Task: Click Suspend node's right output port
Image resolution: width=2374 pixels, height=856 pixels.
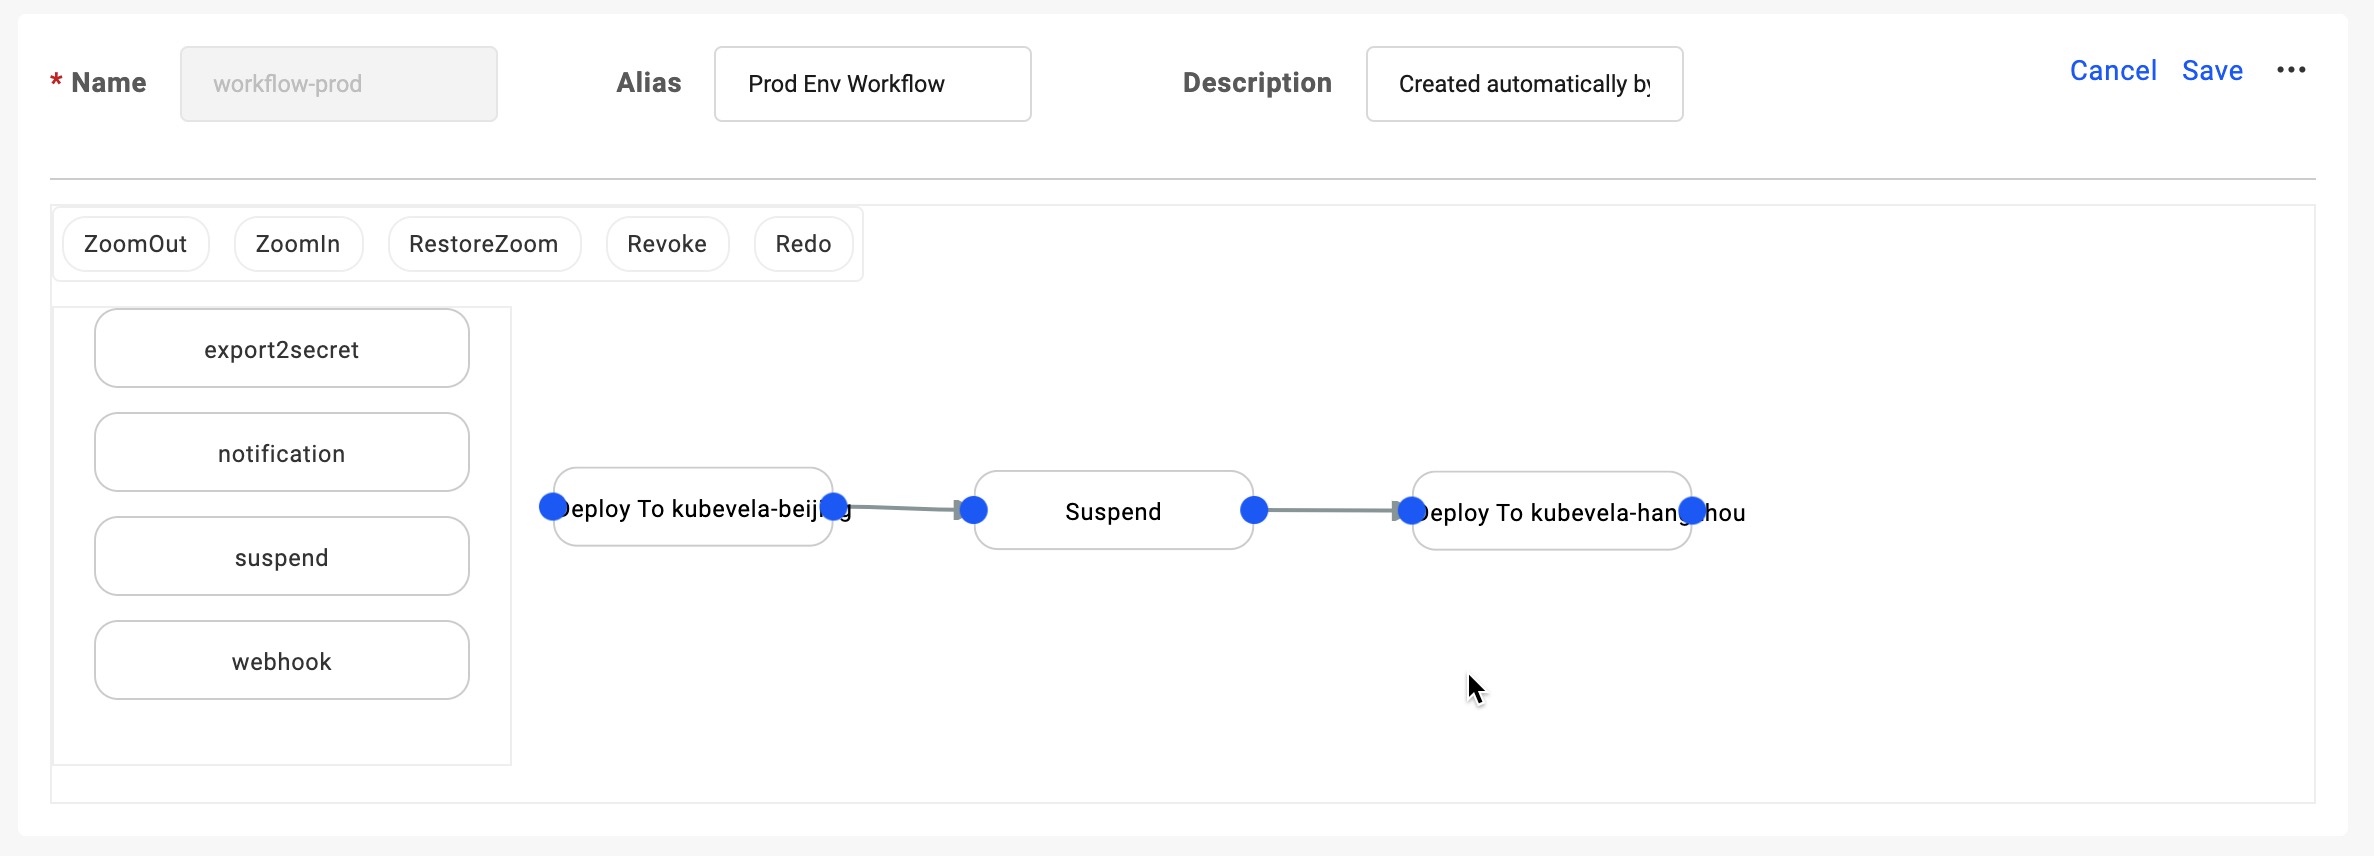Action: click(x=1254, y=510)
